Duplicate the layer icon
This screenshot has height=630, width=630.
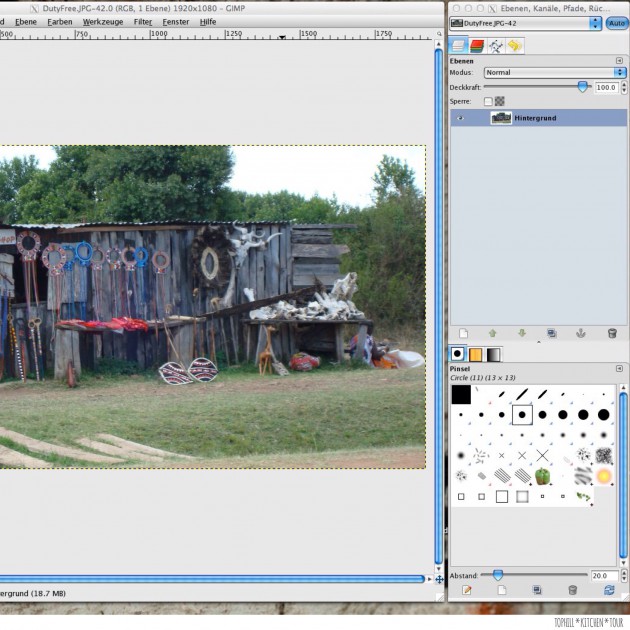coord(551,333)
